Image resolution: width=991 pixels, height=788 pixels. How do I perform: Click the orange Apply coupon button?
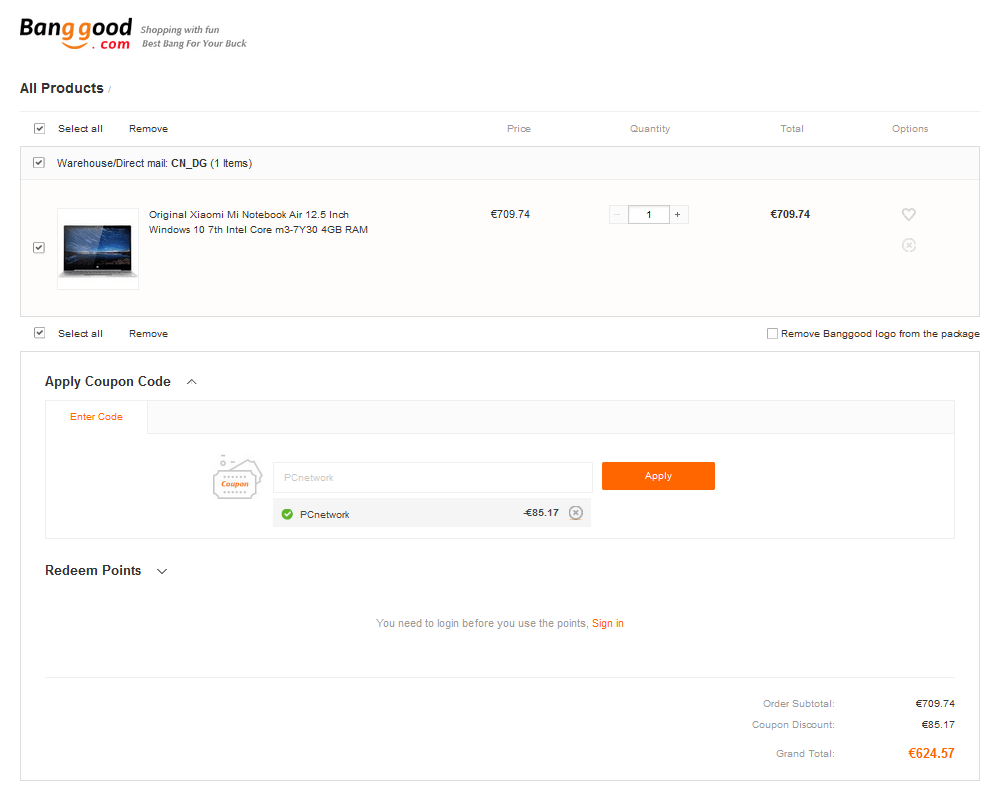click(x=658, y=476)
